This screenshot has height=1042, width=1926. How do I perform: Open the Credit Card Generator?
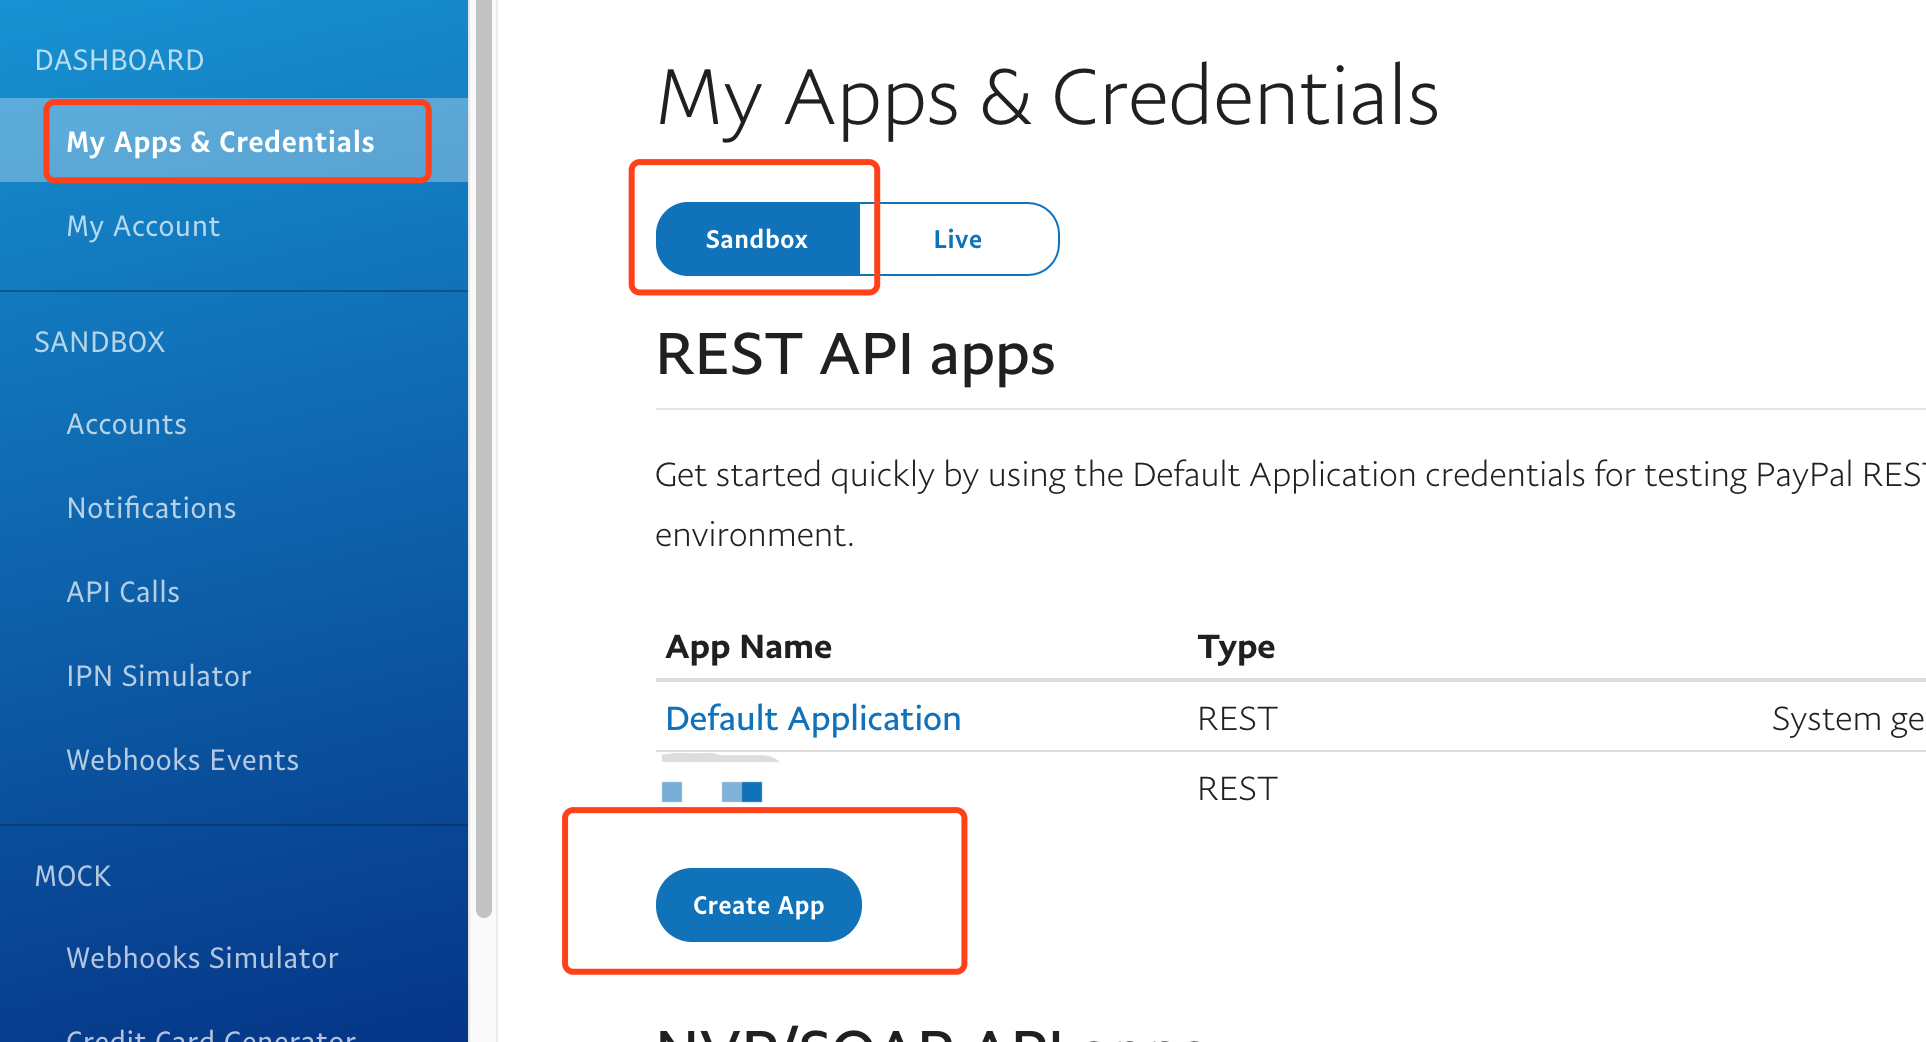(x=210, y=1034)
